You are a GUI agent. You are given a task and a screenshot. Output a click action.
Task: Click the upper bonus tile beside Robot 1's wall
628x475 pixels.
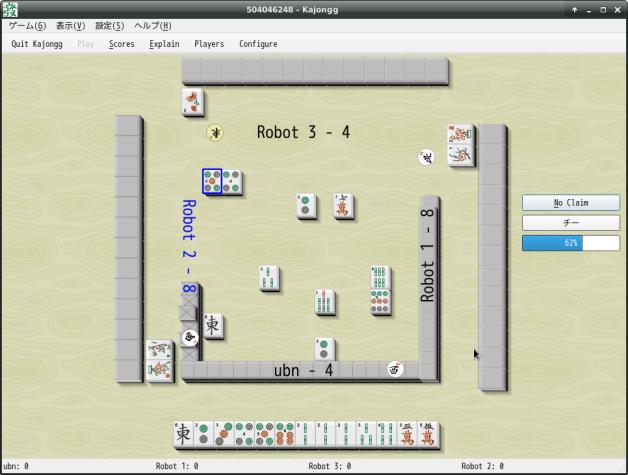click(x=461, y=135)
